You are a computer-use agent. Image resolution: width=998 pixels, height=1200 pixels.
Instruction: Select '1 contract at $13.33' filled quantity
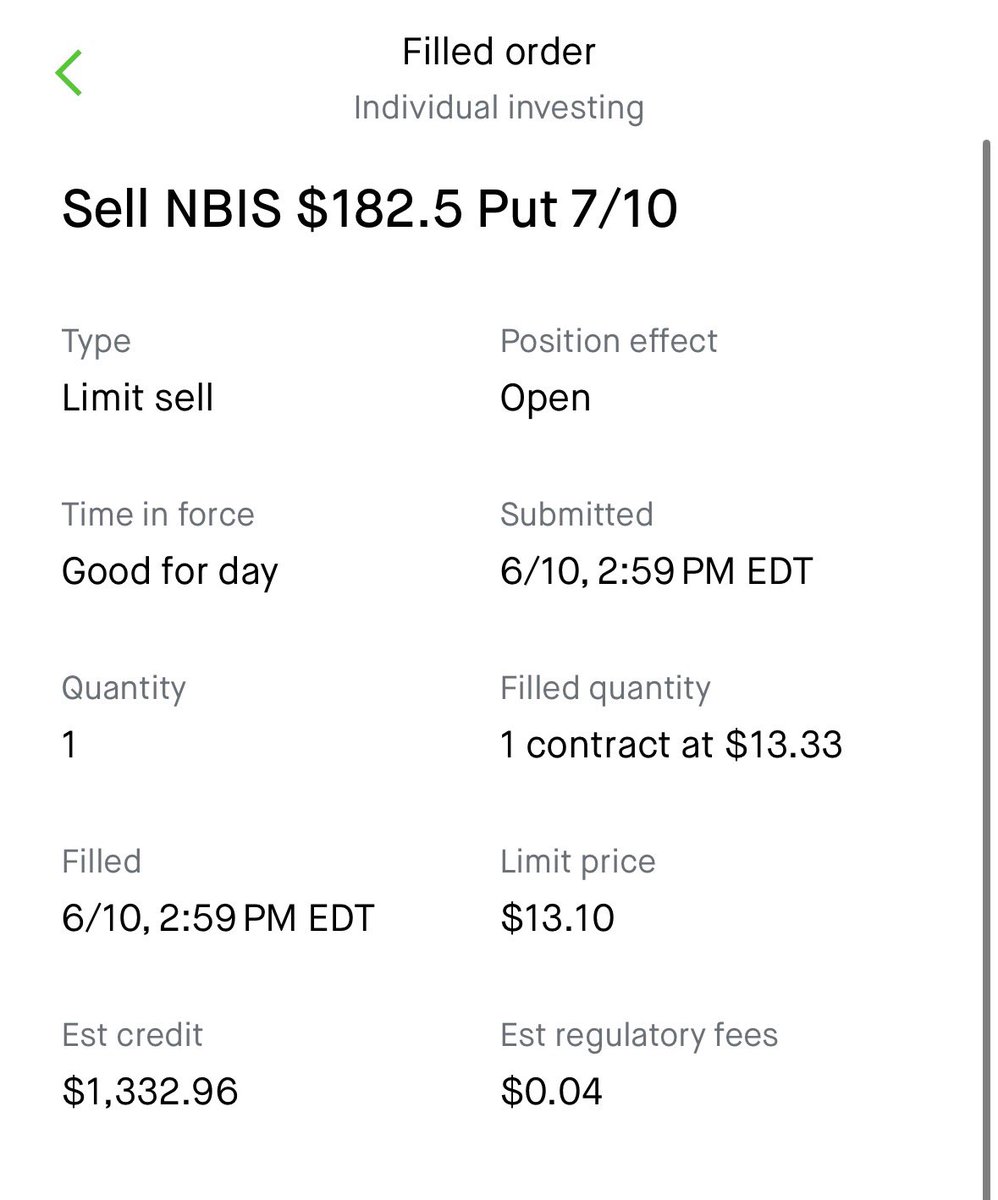coord(671,745)
